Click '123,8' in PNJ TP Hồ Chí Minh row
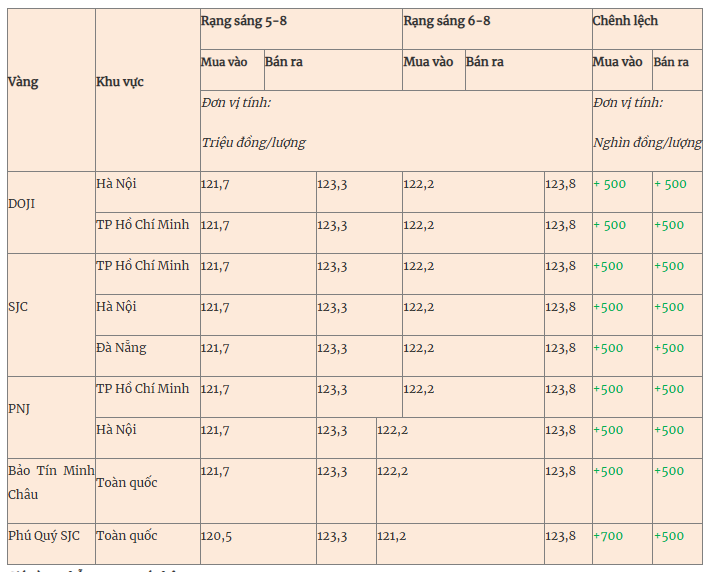Viewport: 712px width, 572px height. (560, 389)
